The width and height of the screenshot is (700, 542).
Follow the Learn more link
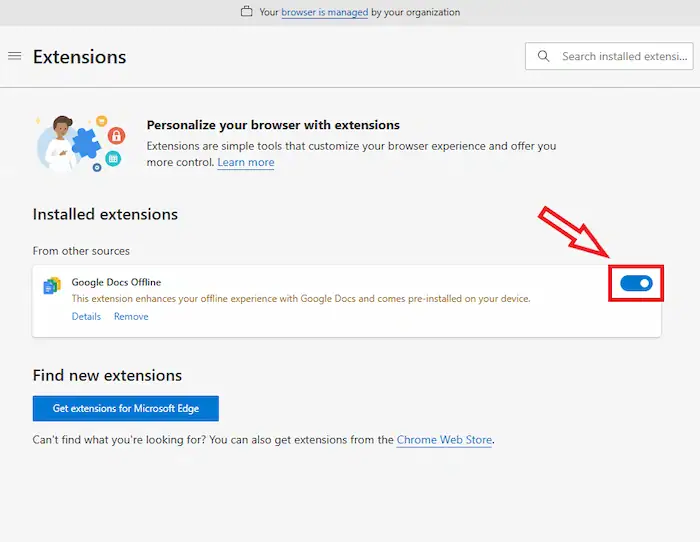[246, 162]
